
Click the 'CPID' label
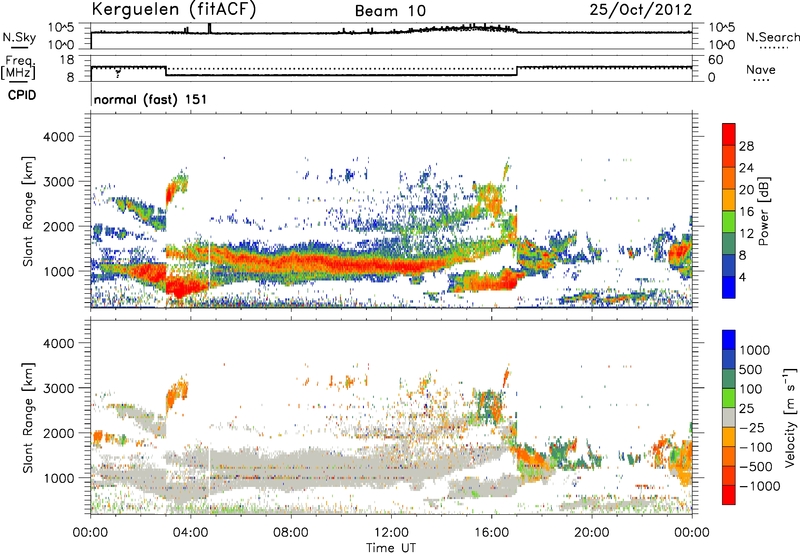tap(22, 95)
